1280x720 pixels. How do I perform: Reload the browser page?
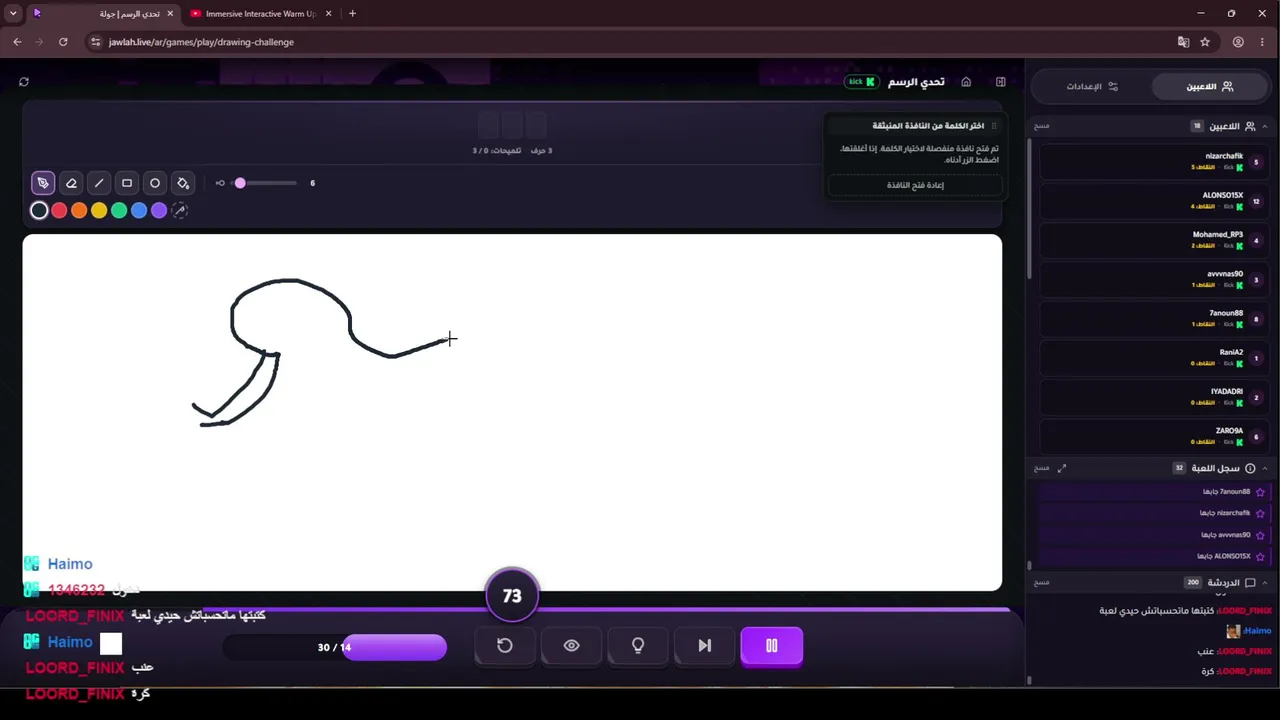pos(63,42)
